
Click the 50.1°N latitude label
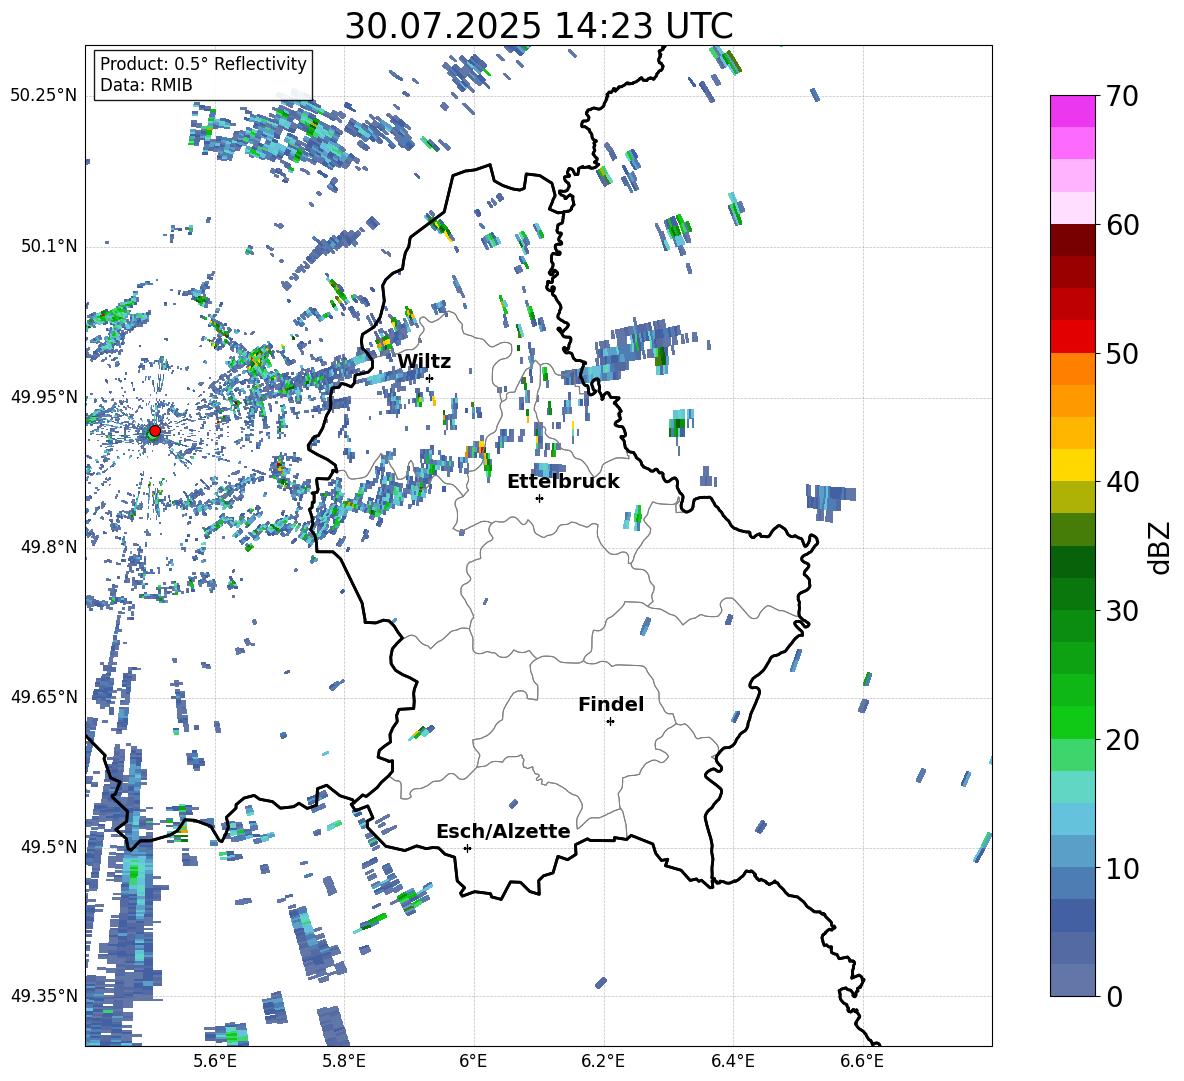(49, 246)
